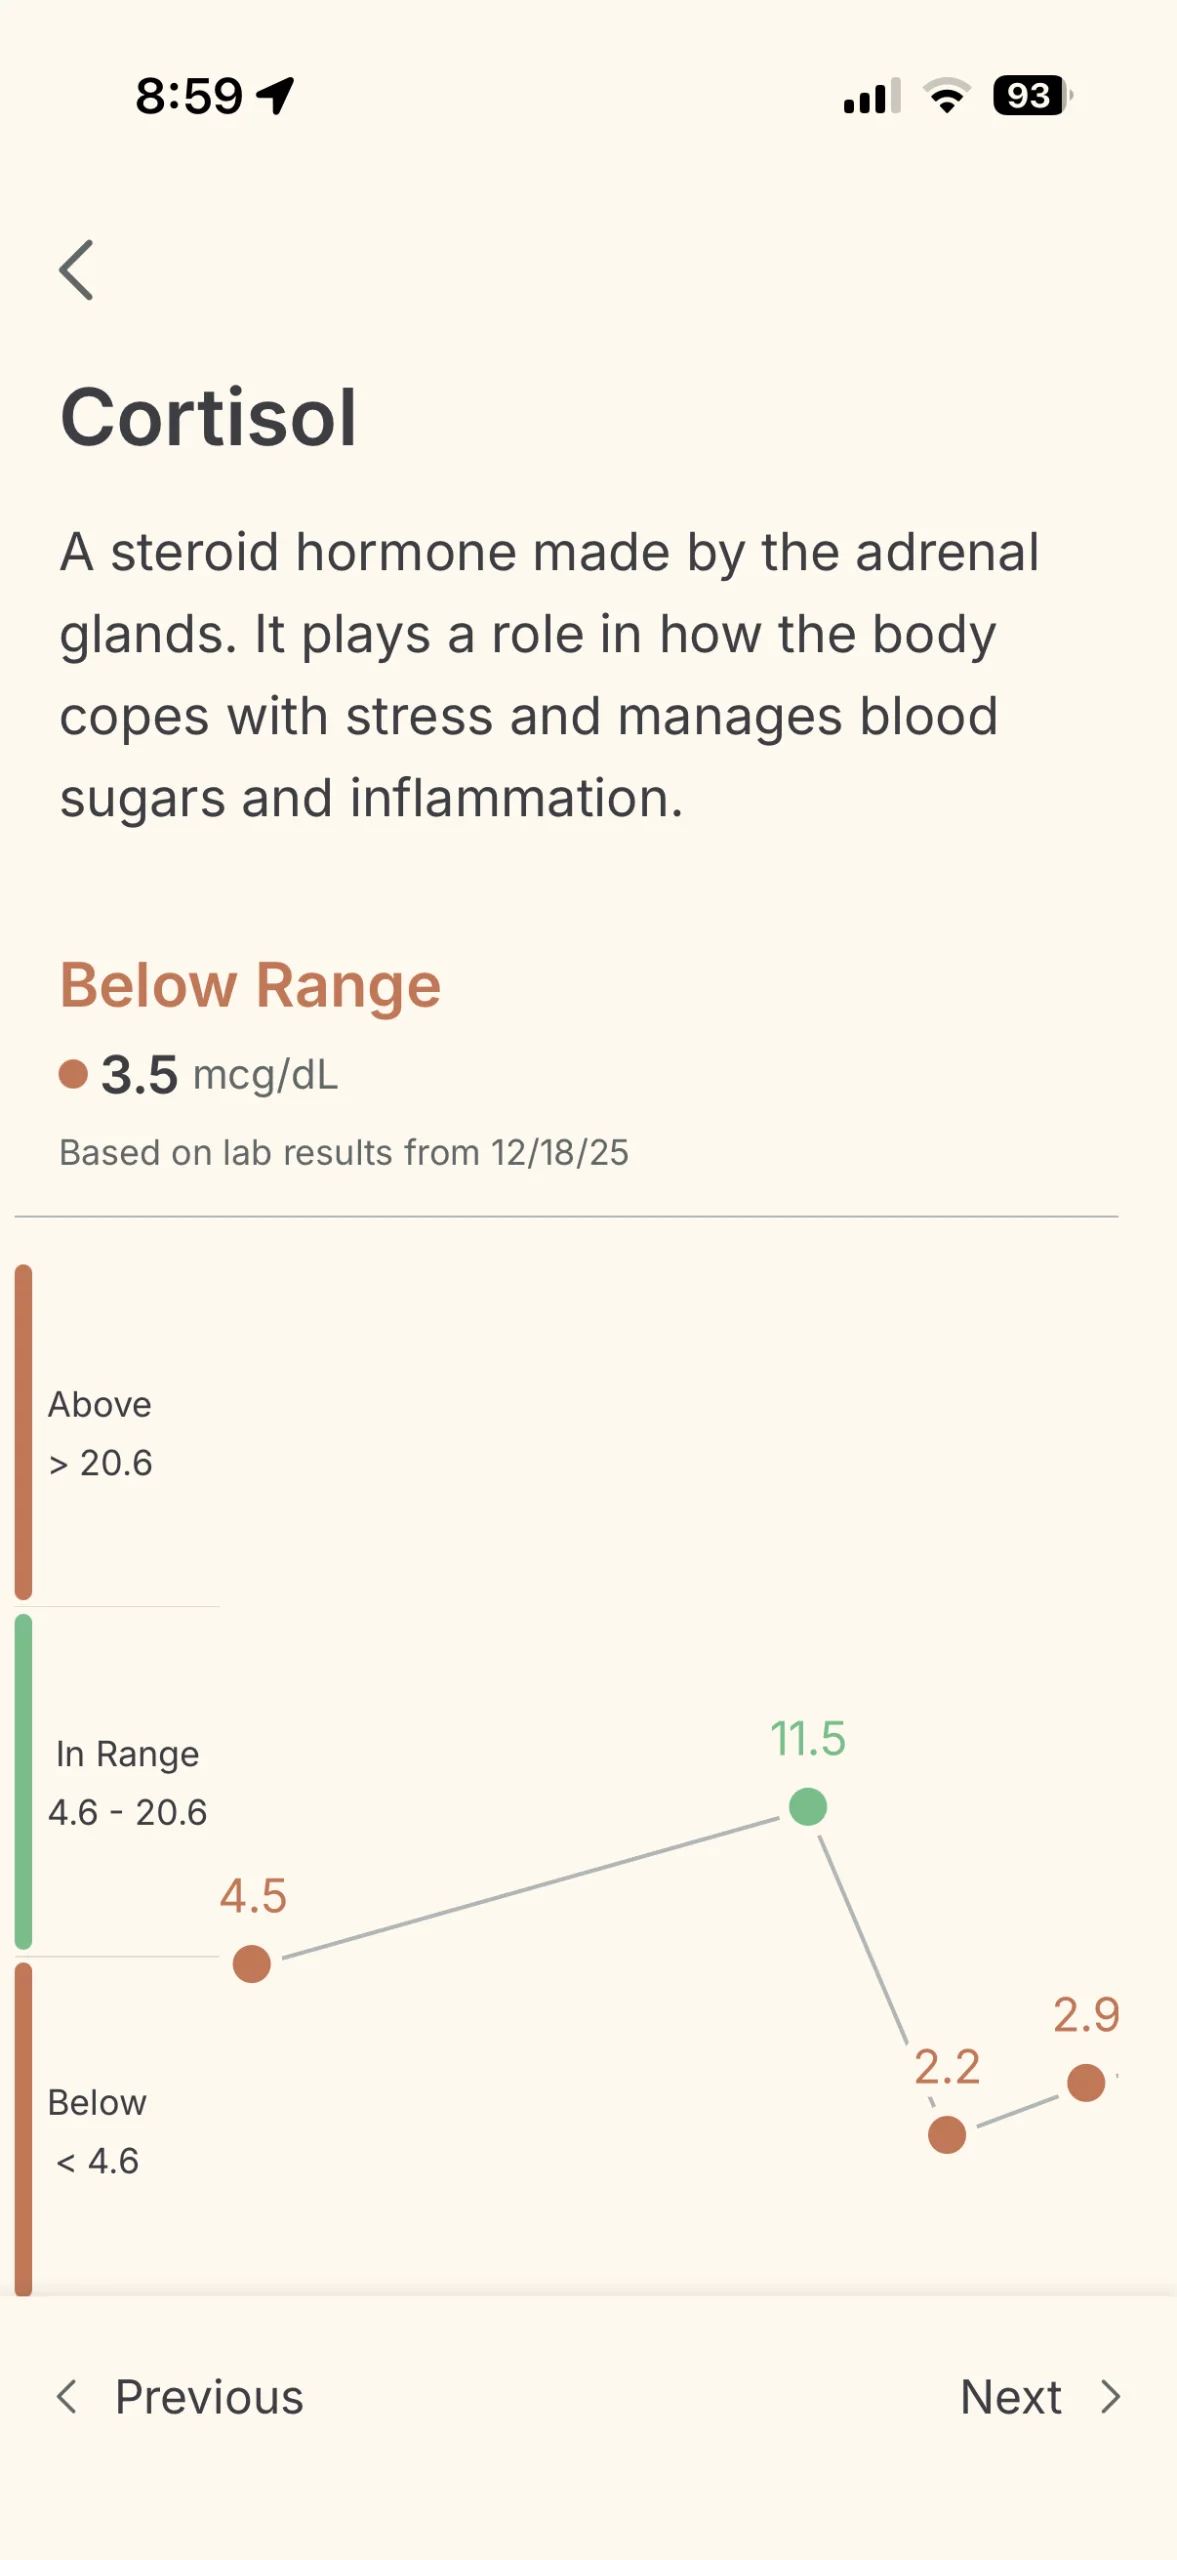Tap the orange Above range color bar
The height and width of the screenshot is (2560, 1177).
(24, 1432)
